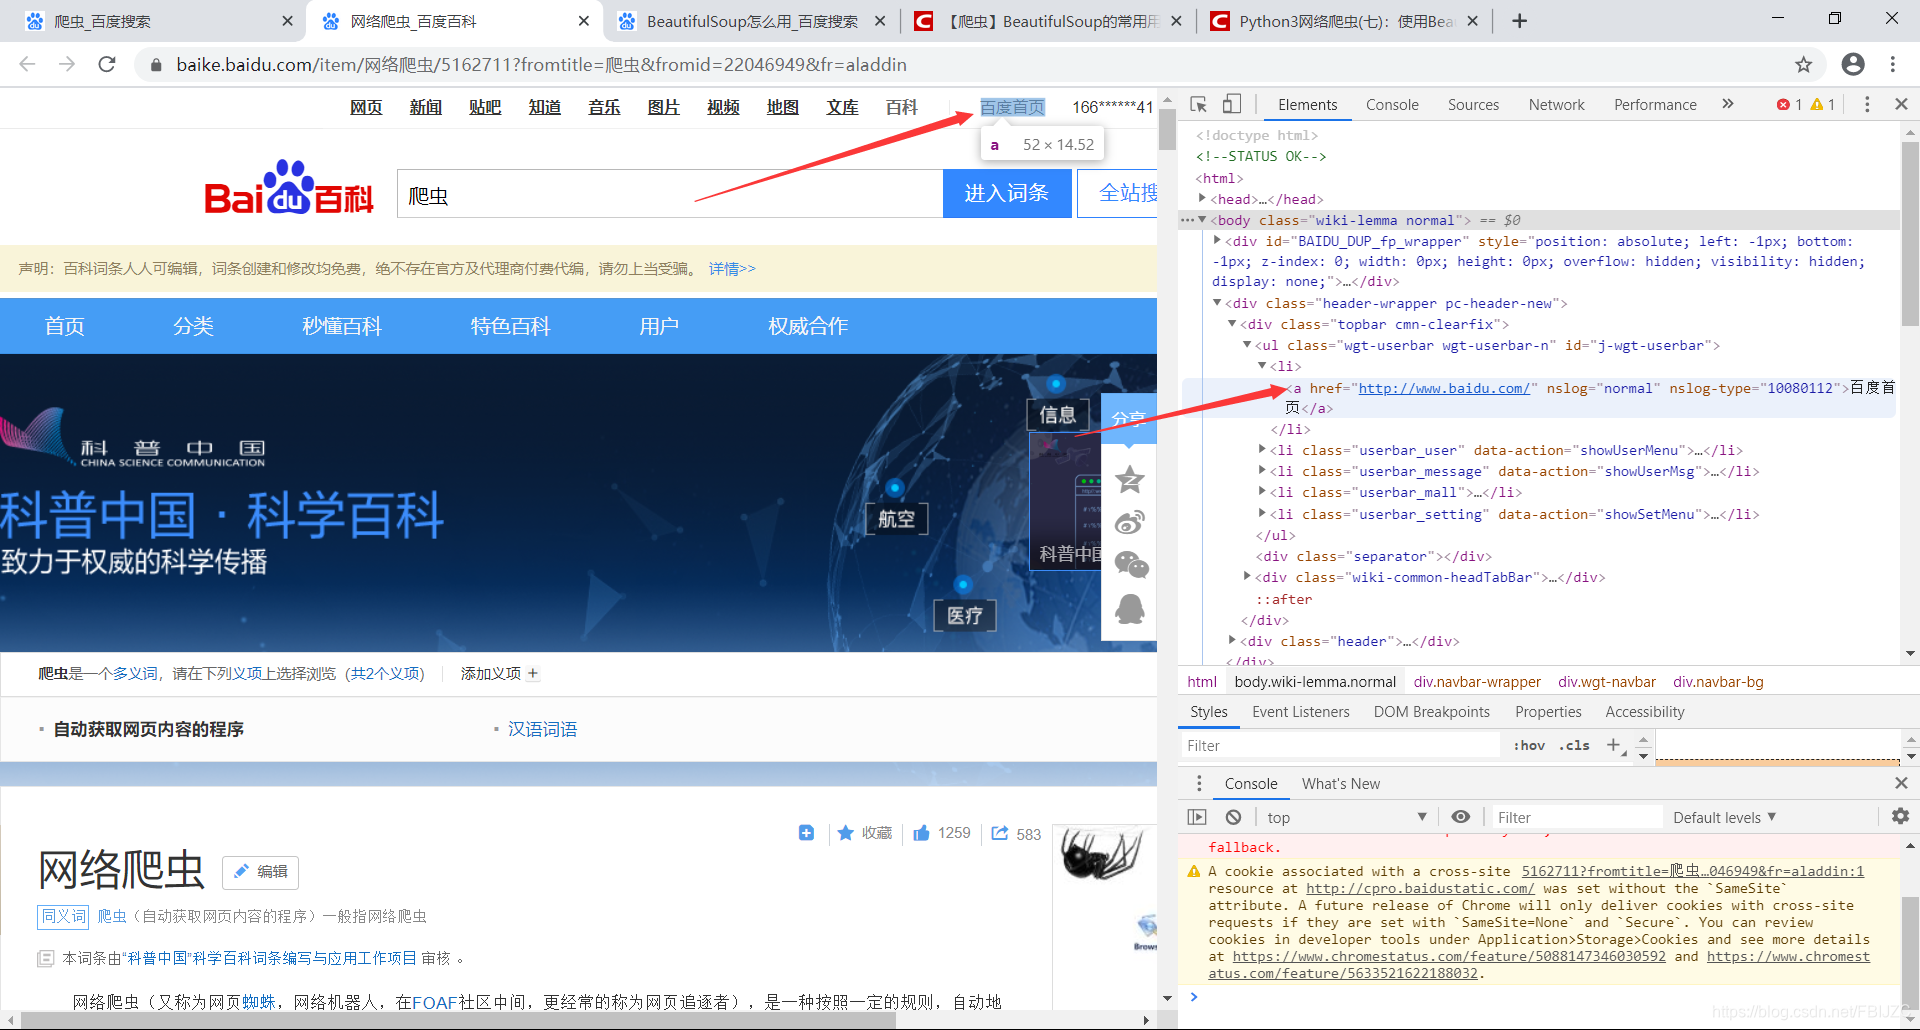Show console sidebar icon
The width and height of the screenshot is (1920, 1030).
[x=1197, y=817]
